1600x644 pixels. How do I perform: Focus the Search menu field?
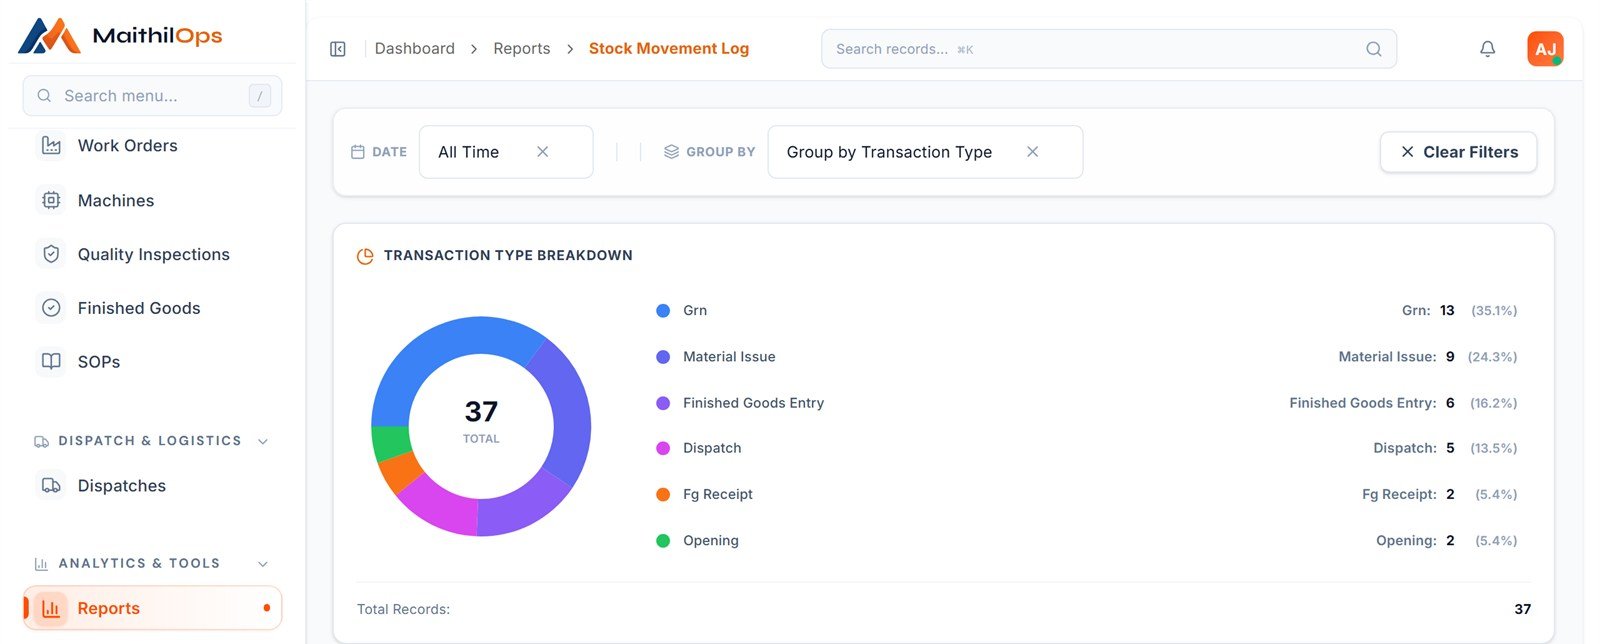pyautogui.click(x=152, y=96)
